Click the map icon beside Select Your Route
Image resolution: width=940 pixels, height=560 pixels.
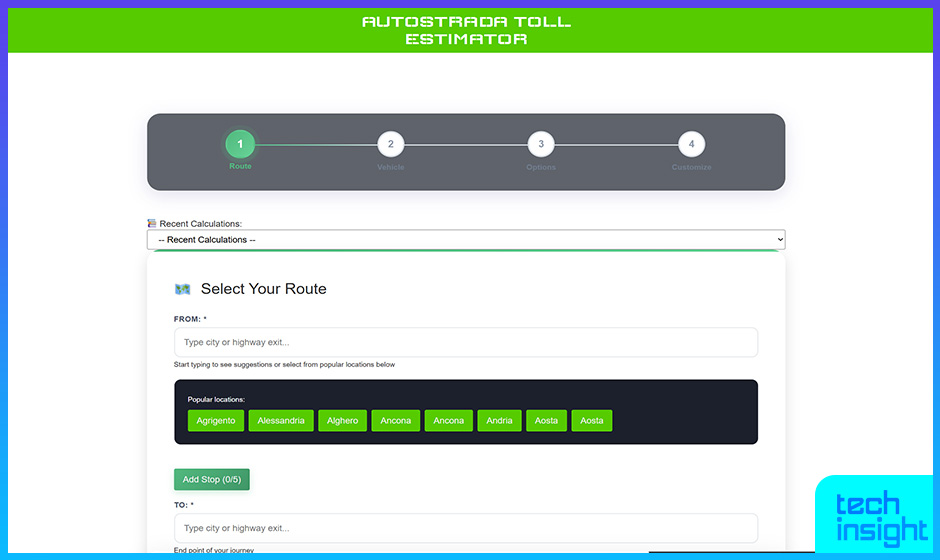(x=182, y=289)
